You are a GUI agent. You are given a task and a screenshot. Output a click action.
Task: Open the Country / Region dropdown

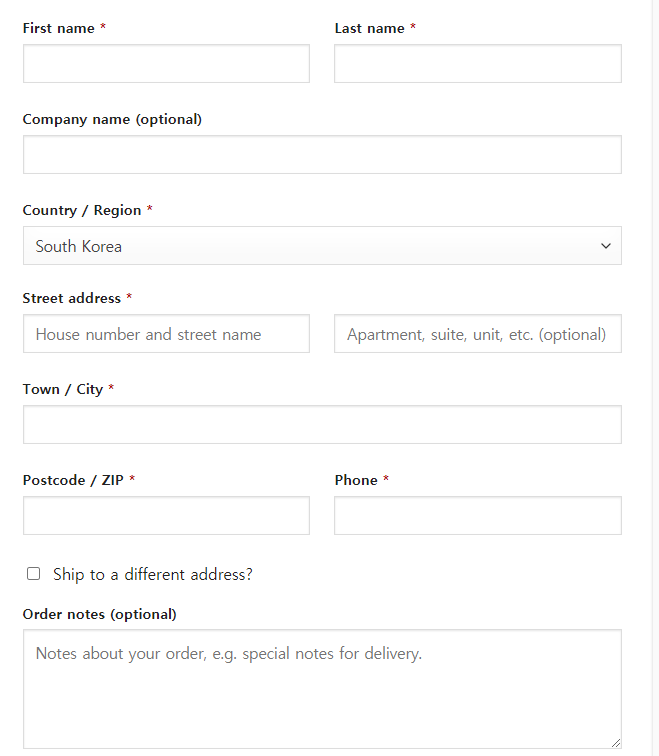[323, 245]
